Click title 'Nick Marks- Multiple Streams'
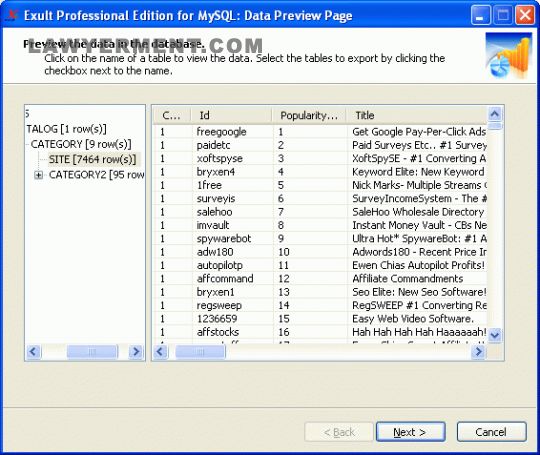The image size is (540, 455). click(419, 185)
